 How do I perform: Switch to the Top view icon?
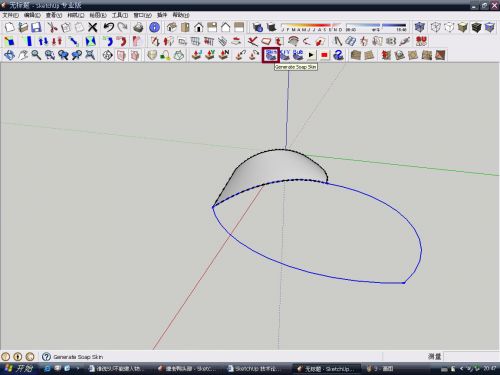click(185, 27)
